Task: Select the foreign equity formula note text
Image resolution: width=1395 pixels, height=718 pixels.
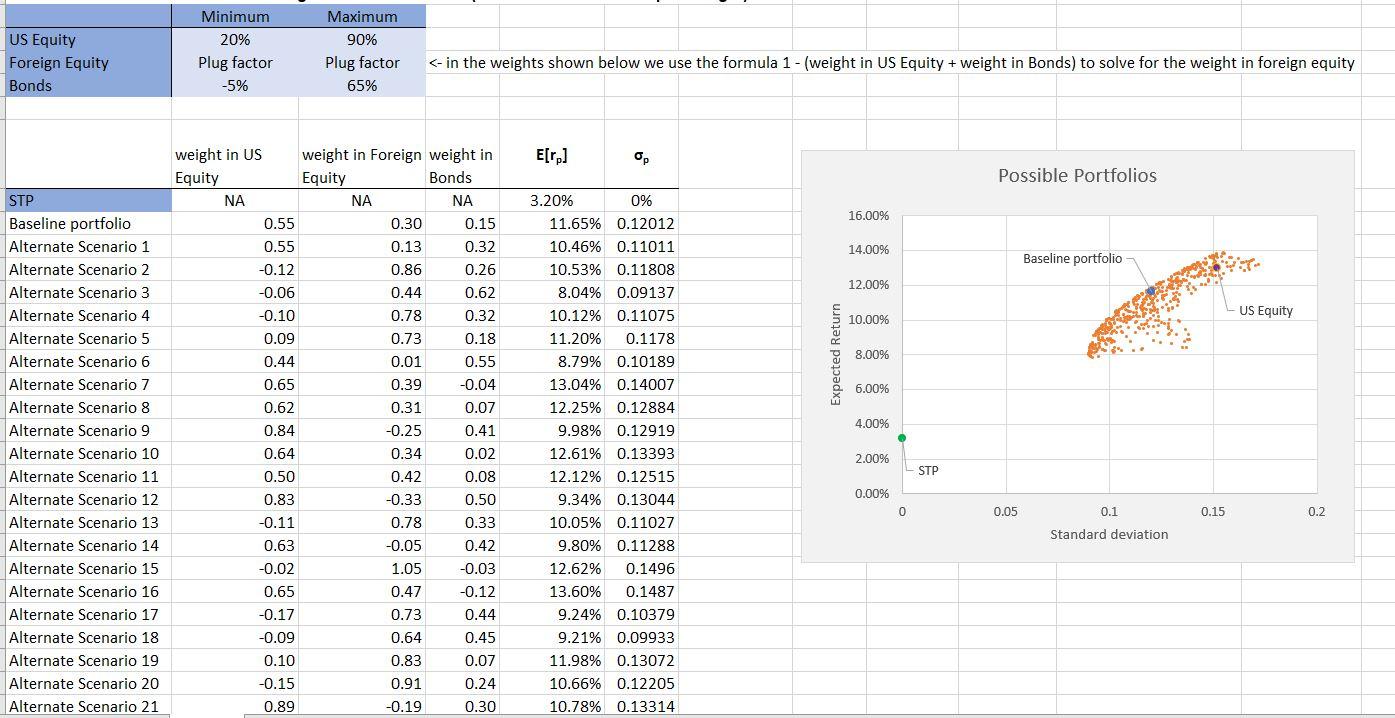Action: tap(890, 62)
